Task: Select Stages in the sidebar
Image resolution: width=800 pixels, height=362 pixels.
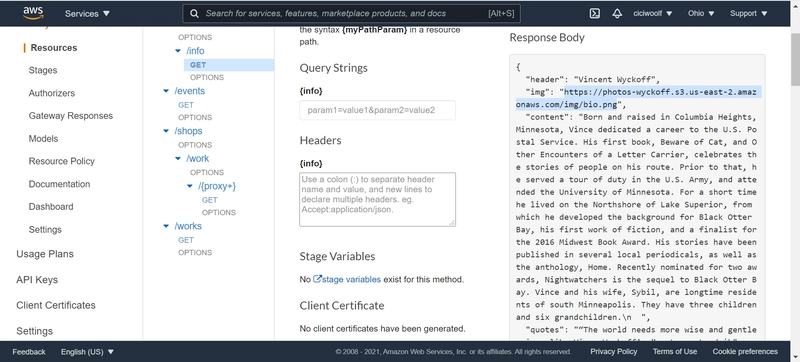Action: pos(43,70)
